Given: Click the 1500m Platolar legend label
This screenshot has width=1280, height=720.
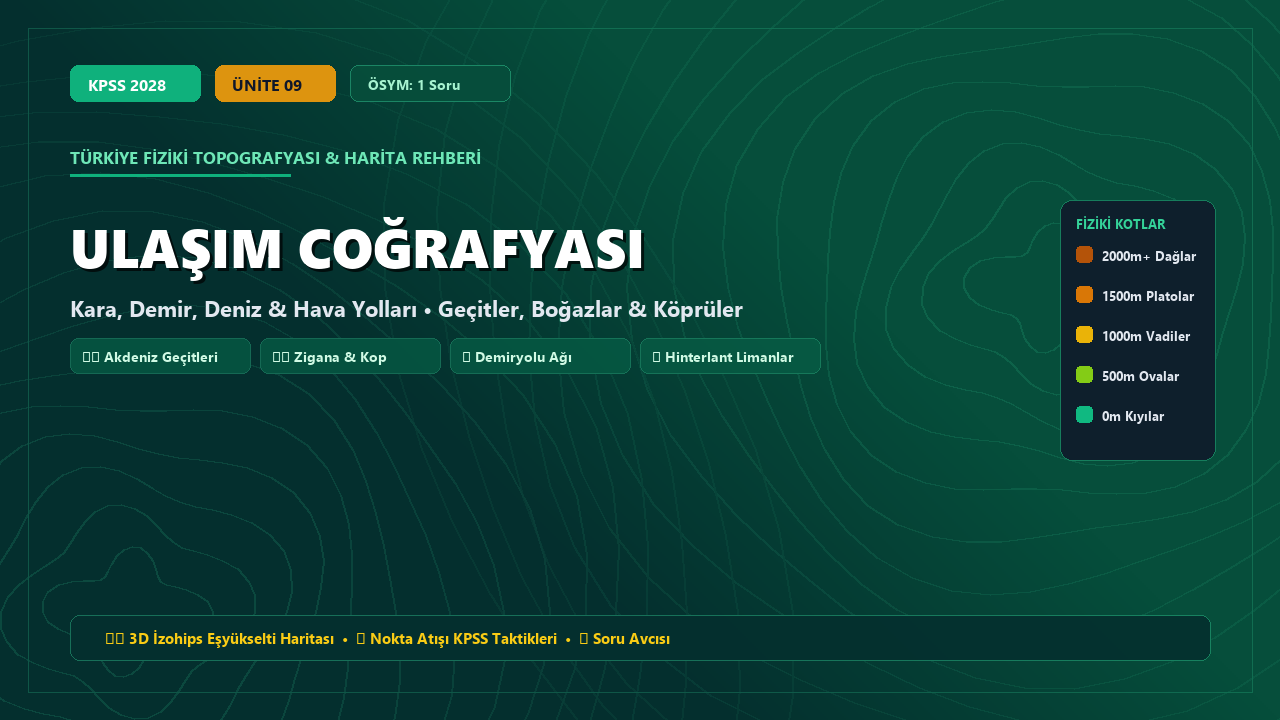Looking at the screenshot, I should [1148, 296].
